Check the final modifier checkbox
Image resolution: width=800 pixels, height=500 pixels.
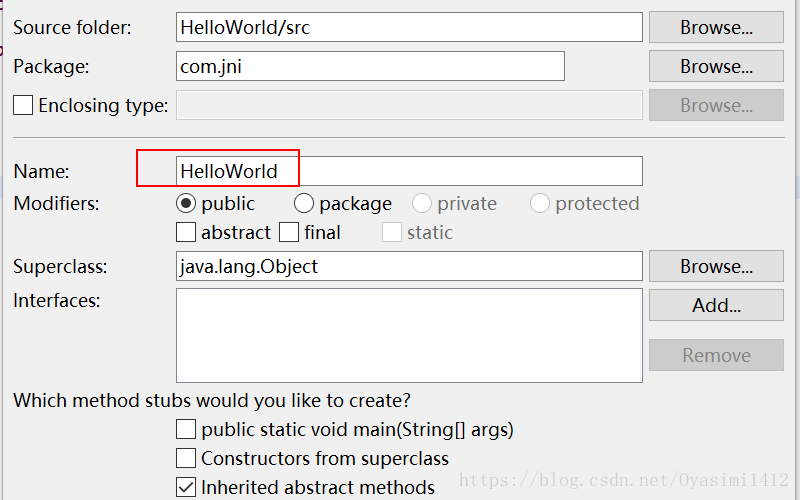[x=289, y=233]
